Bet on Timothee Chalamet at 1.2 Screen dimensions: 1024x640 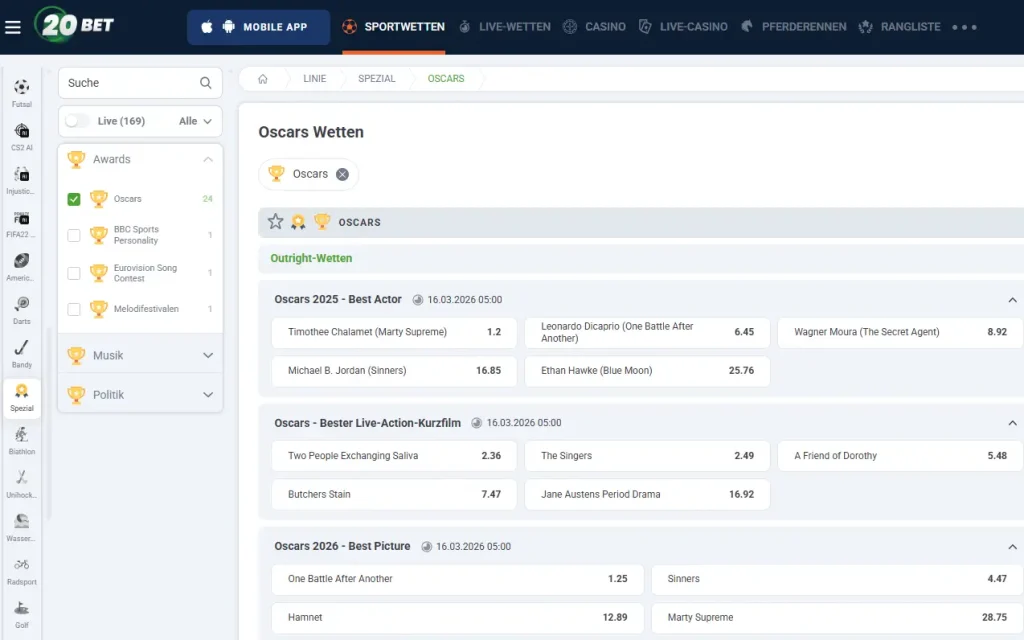(394, 332)
